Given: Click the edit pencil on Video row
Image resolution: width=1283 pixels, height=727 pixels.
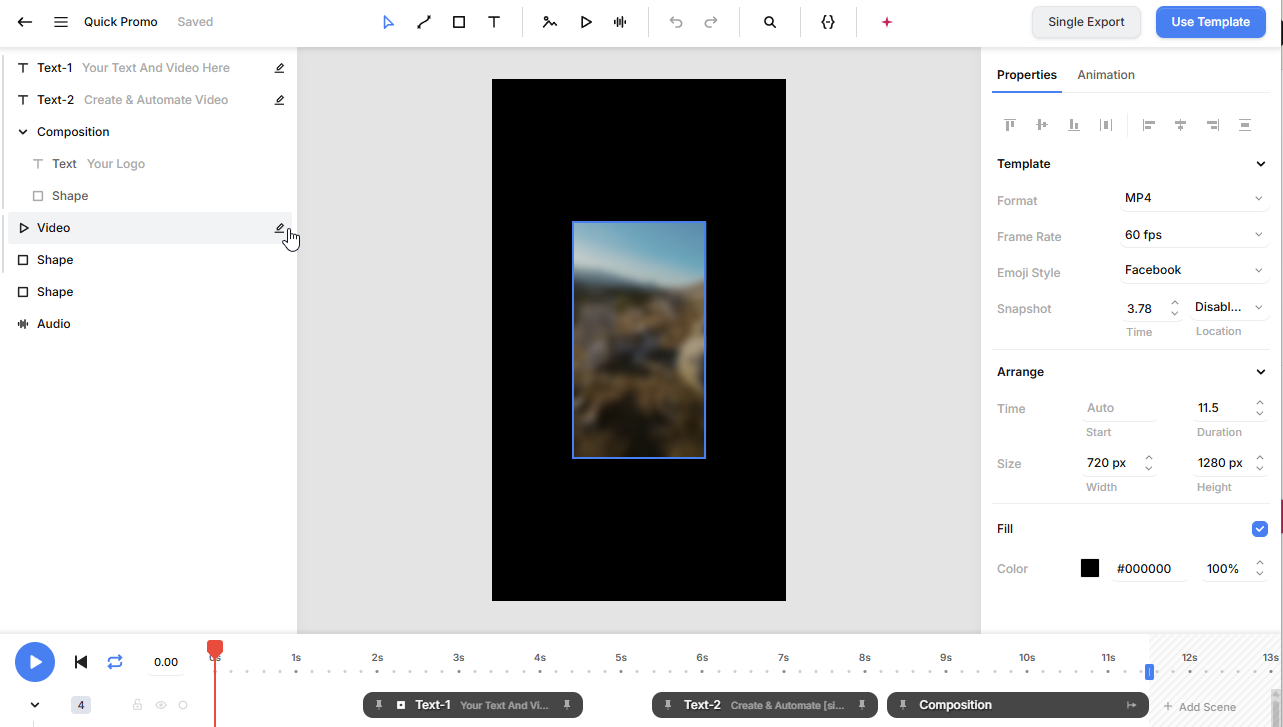Looking at the screenshot, I should tap(280, 228).
